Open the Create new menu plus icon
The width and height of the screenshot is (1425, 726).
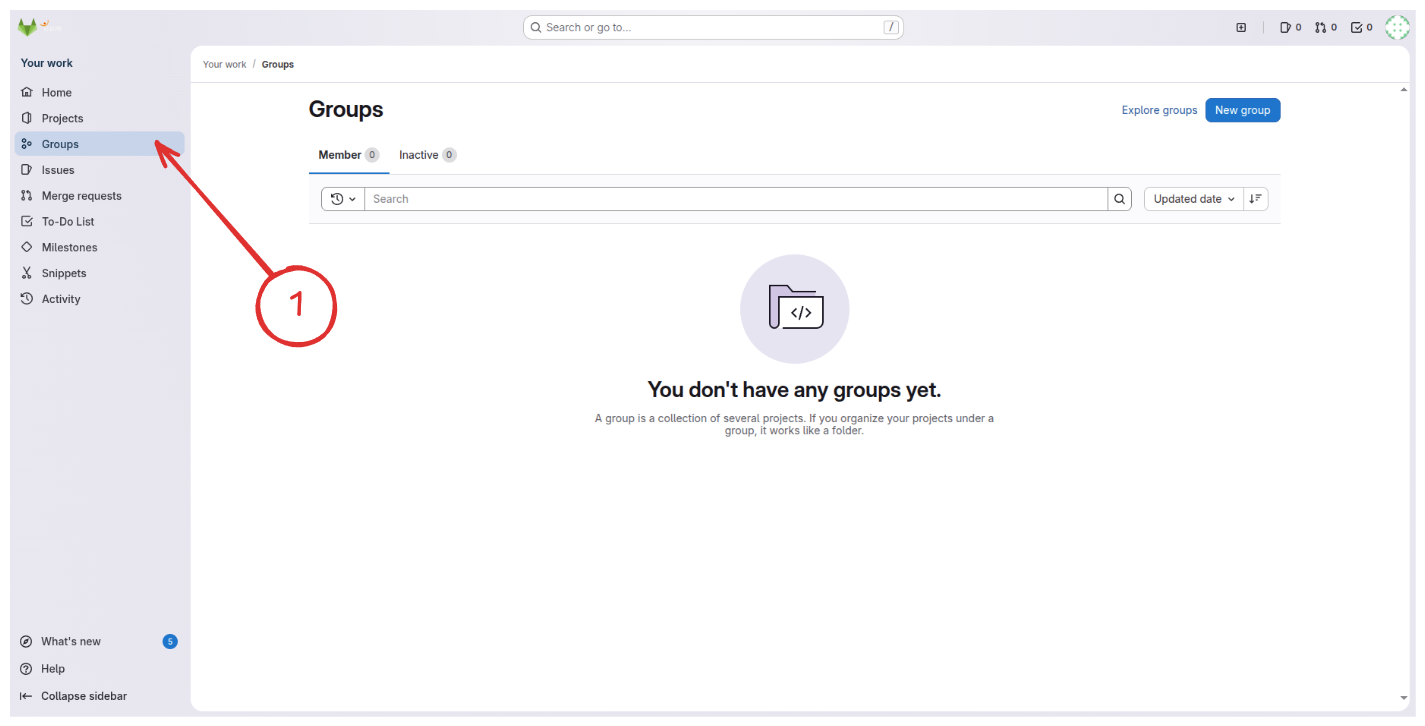(1240, 27)
